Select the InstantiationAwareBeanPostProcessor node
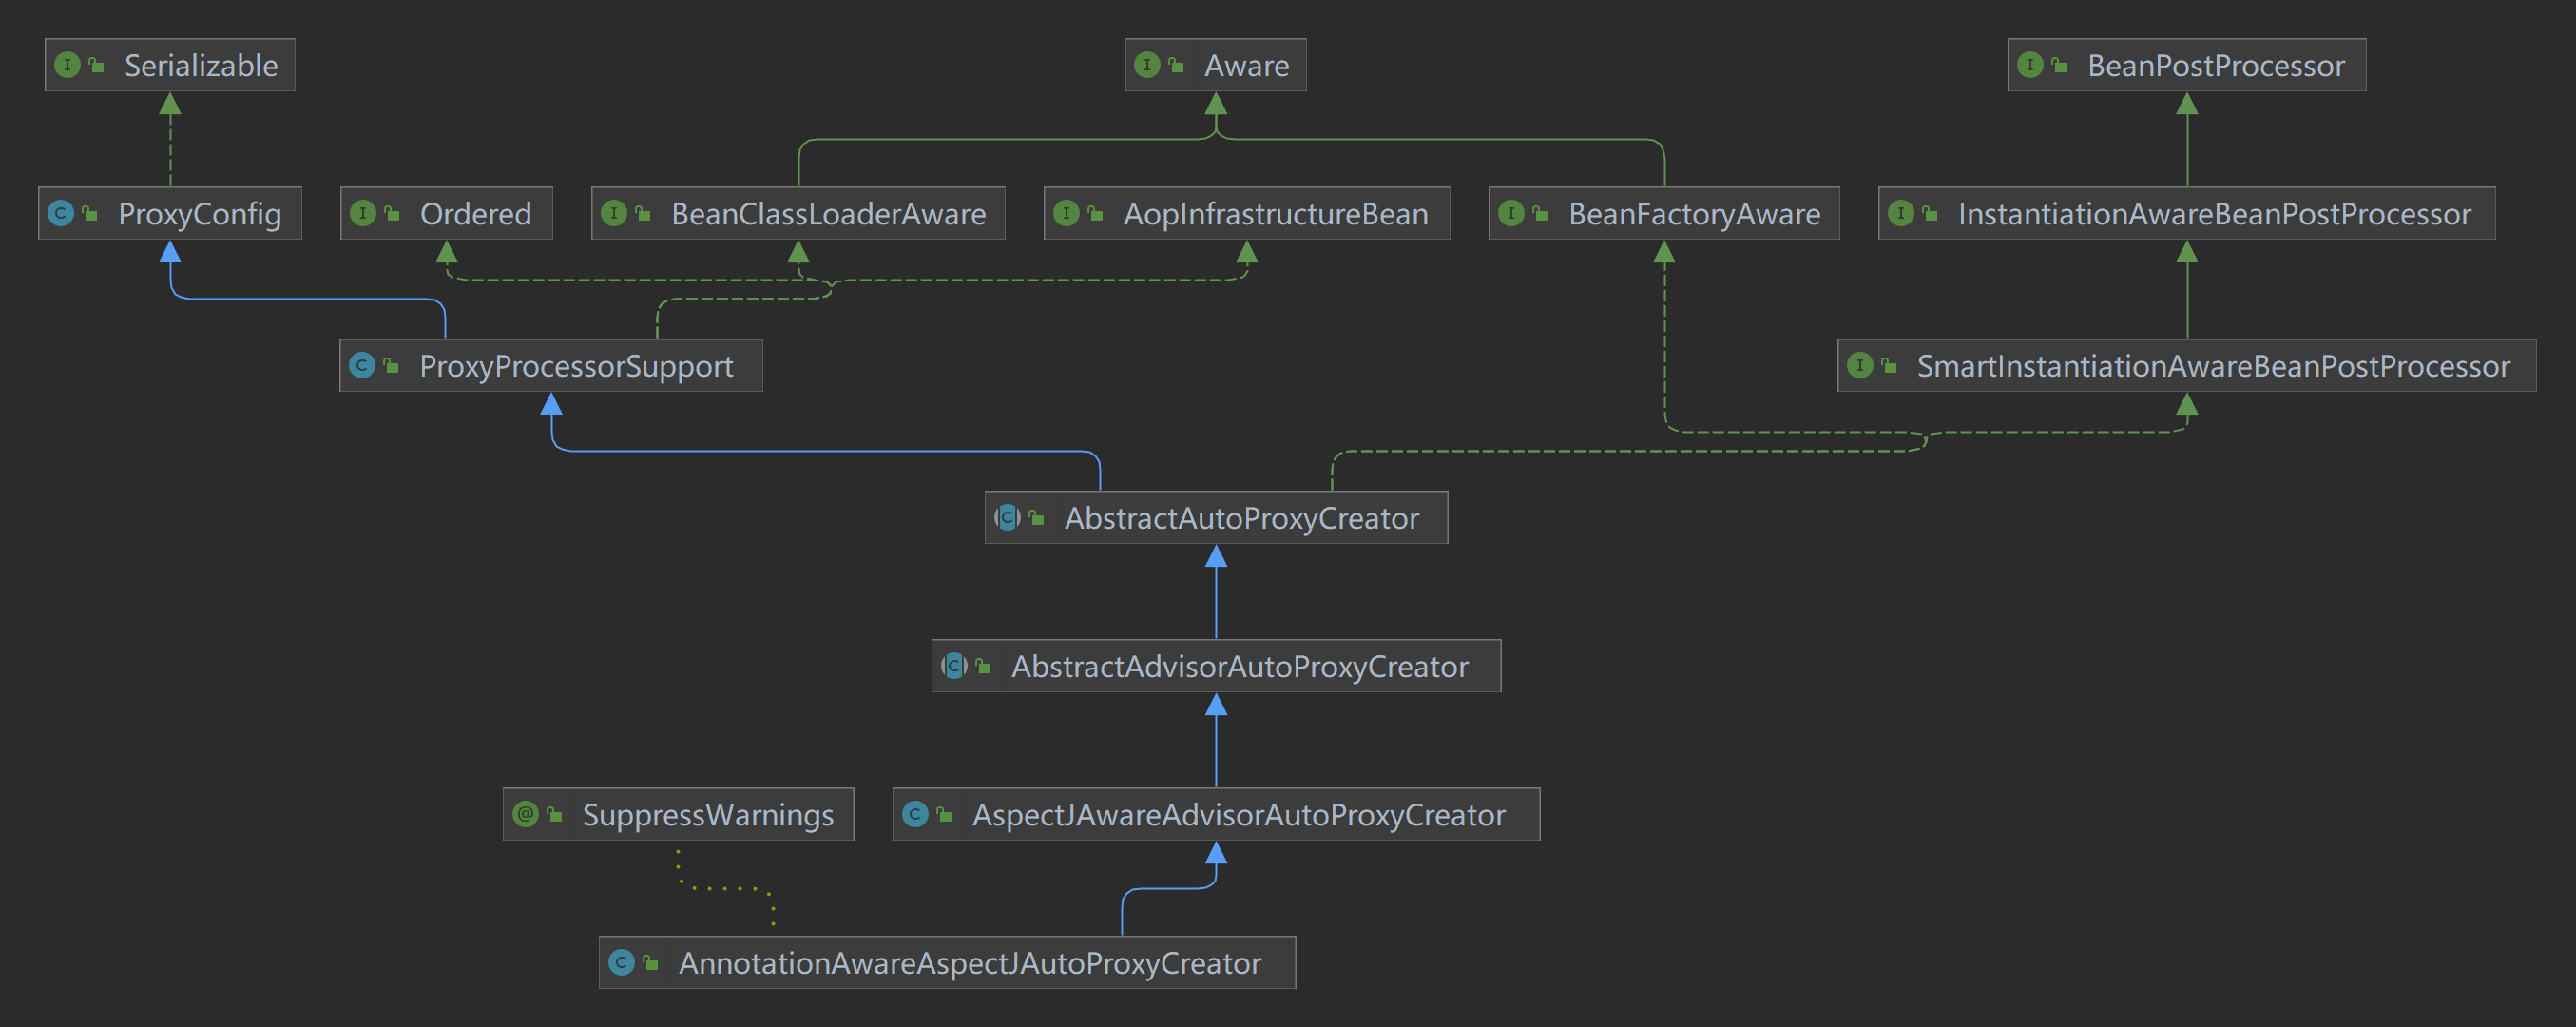Image resolution: width=2576 pixels, height=1027 pixels. [x=2213, y=213]
